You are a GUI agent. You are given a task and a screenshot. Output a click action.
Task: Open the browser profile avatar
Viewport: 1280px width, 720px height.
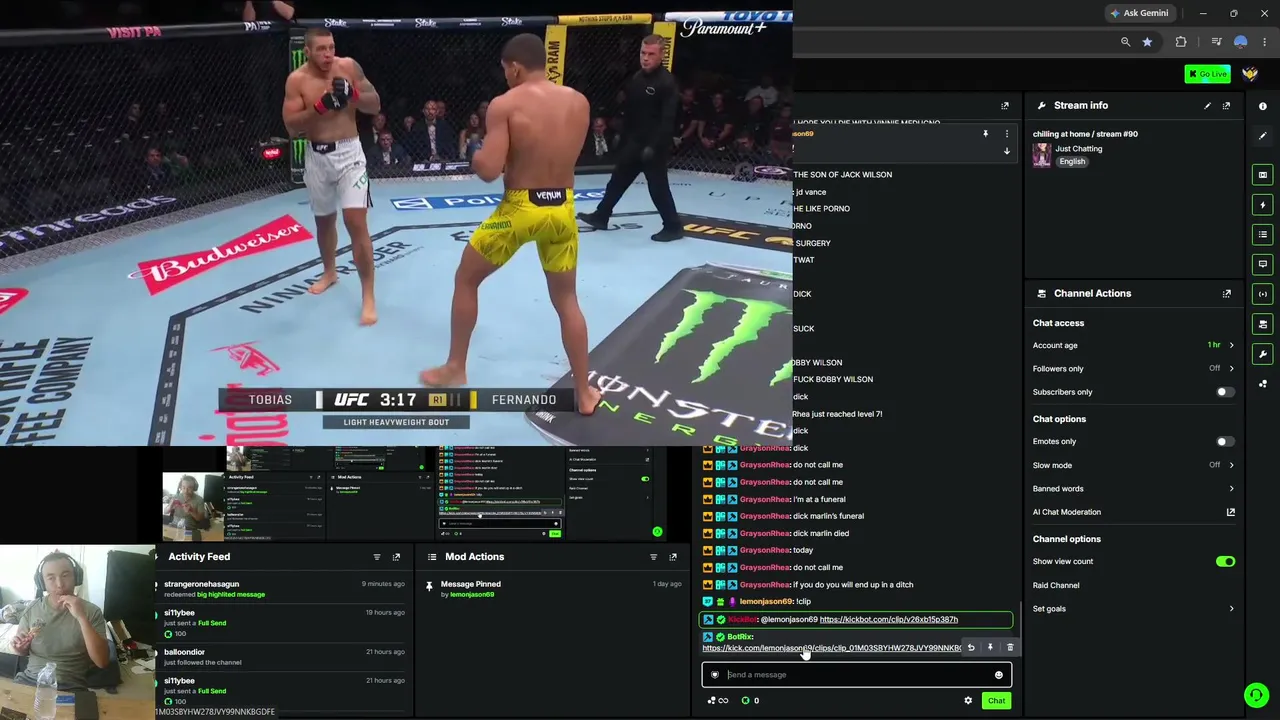coord(1241,42)
